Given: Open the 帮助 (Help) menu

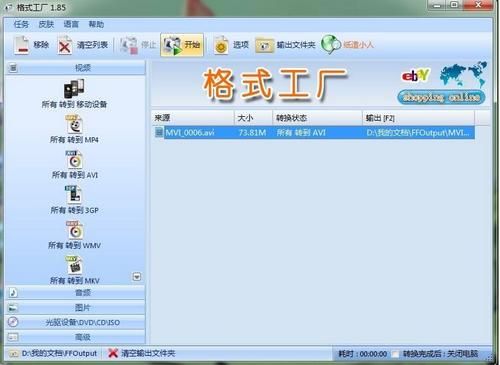Looking at the screenshot, I should (x=96, y=24).
